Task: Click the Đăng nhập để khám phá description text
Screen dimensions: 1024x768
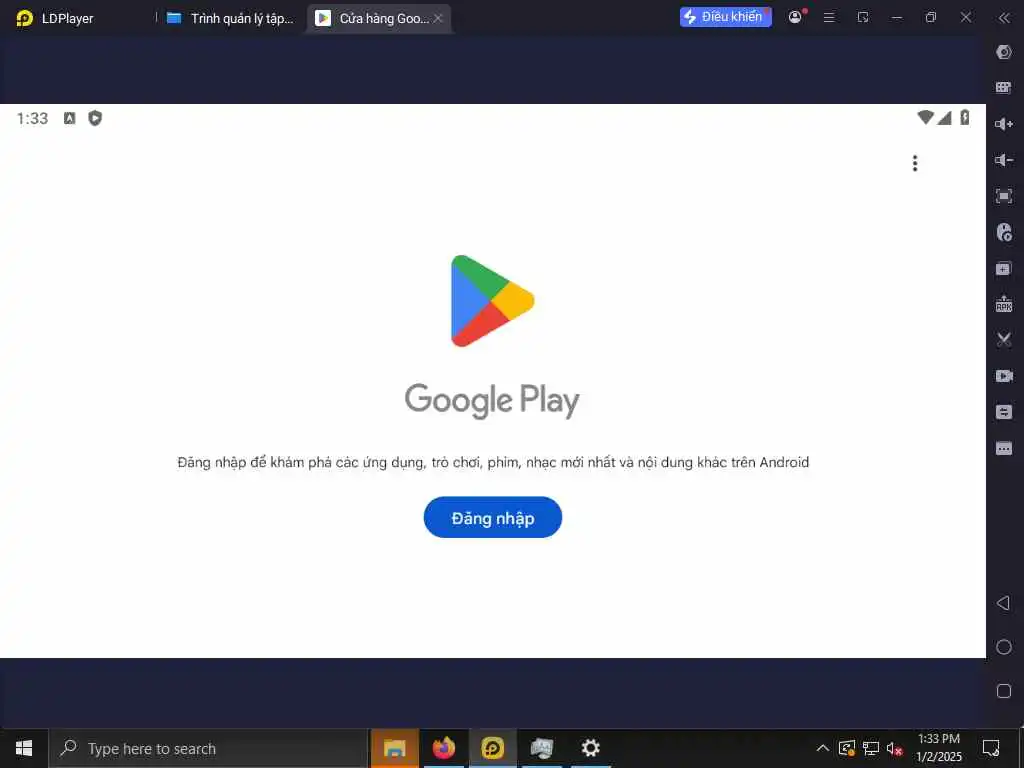Action: (493, 462)
